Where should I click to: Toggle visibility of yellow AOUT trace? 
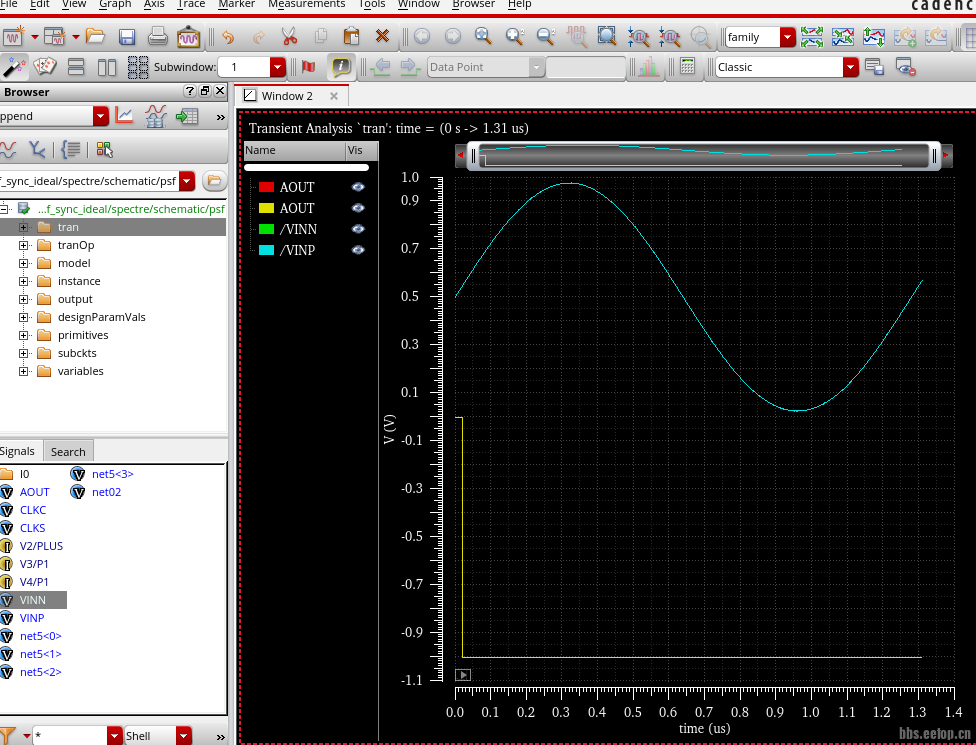tap(358, 208)
